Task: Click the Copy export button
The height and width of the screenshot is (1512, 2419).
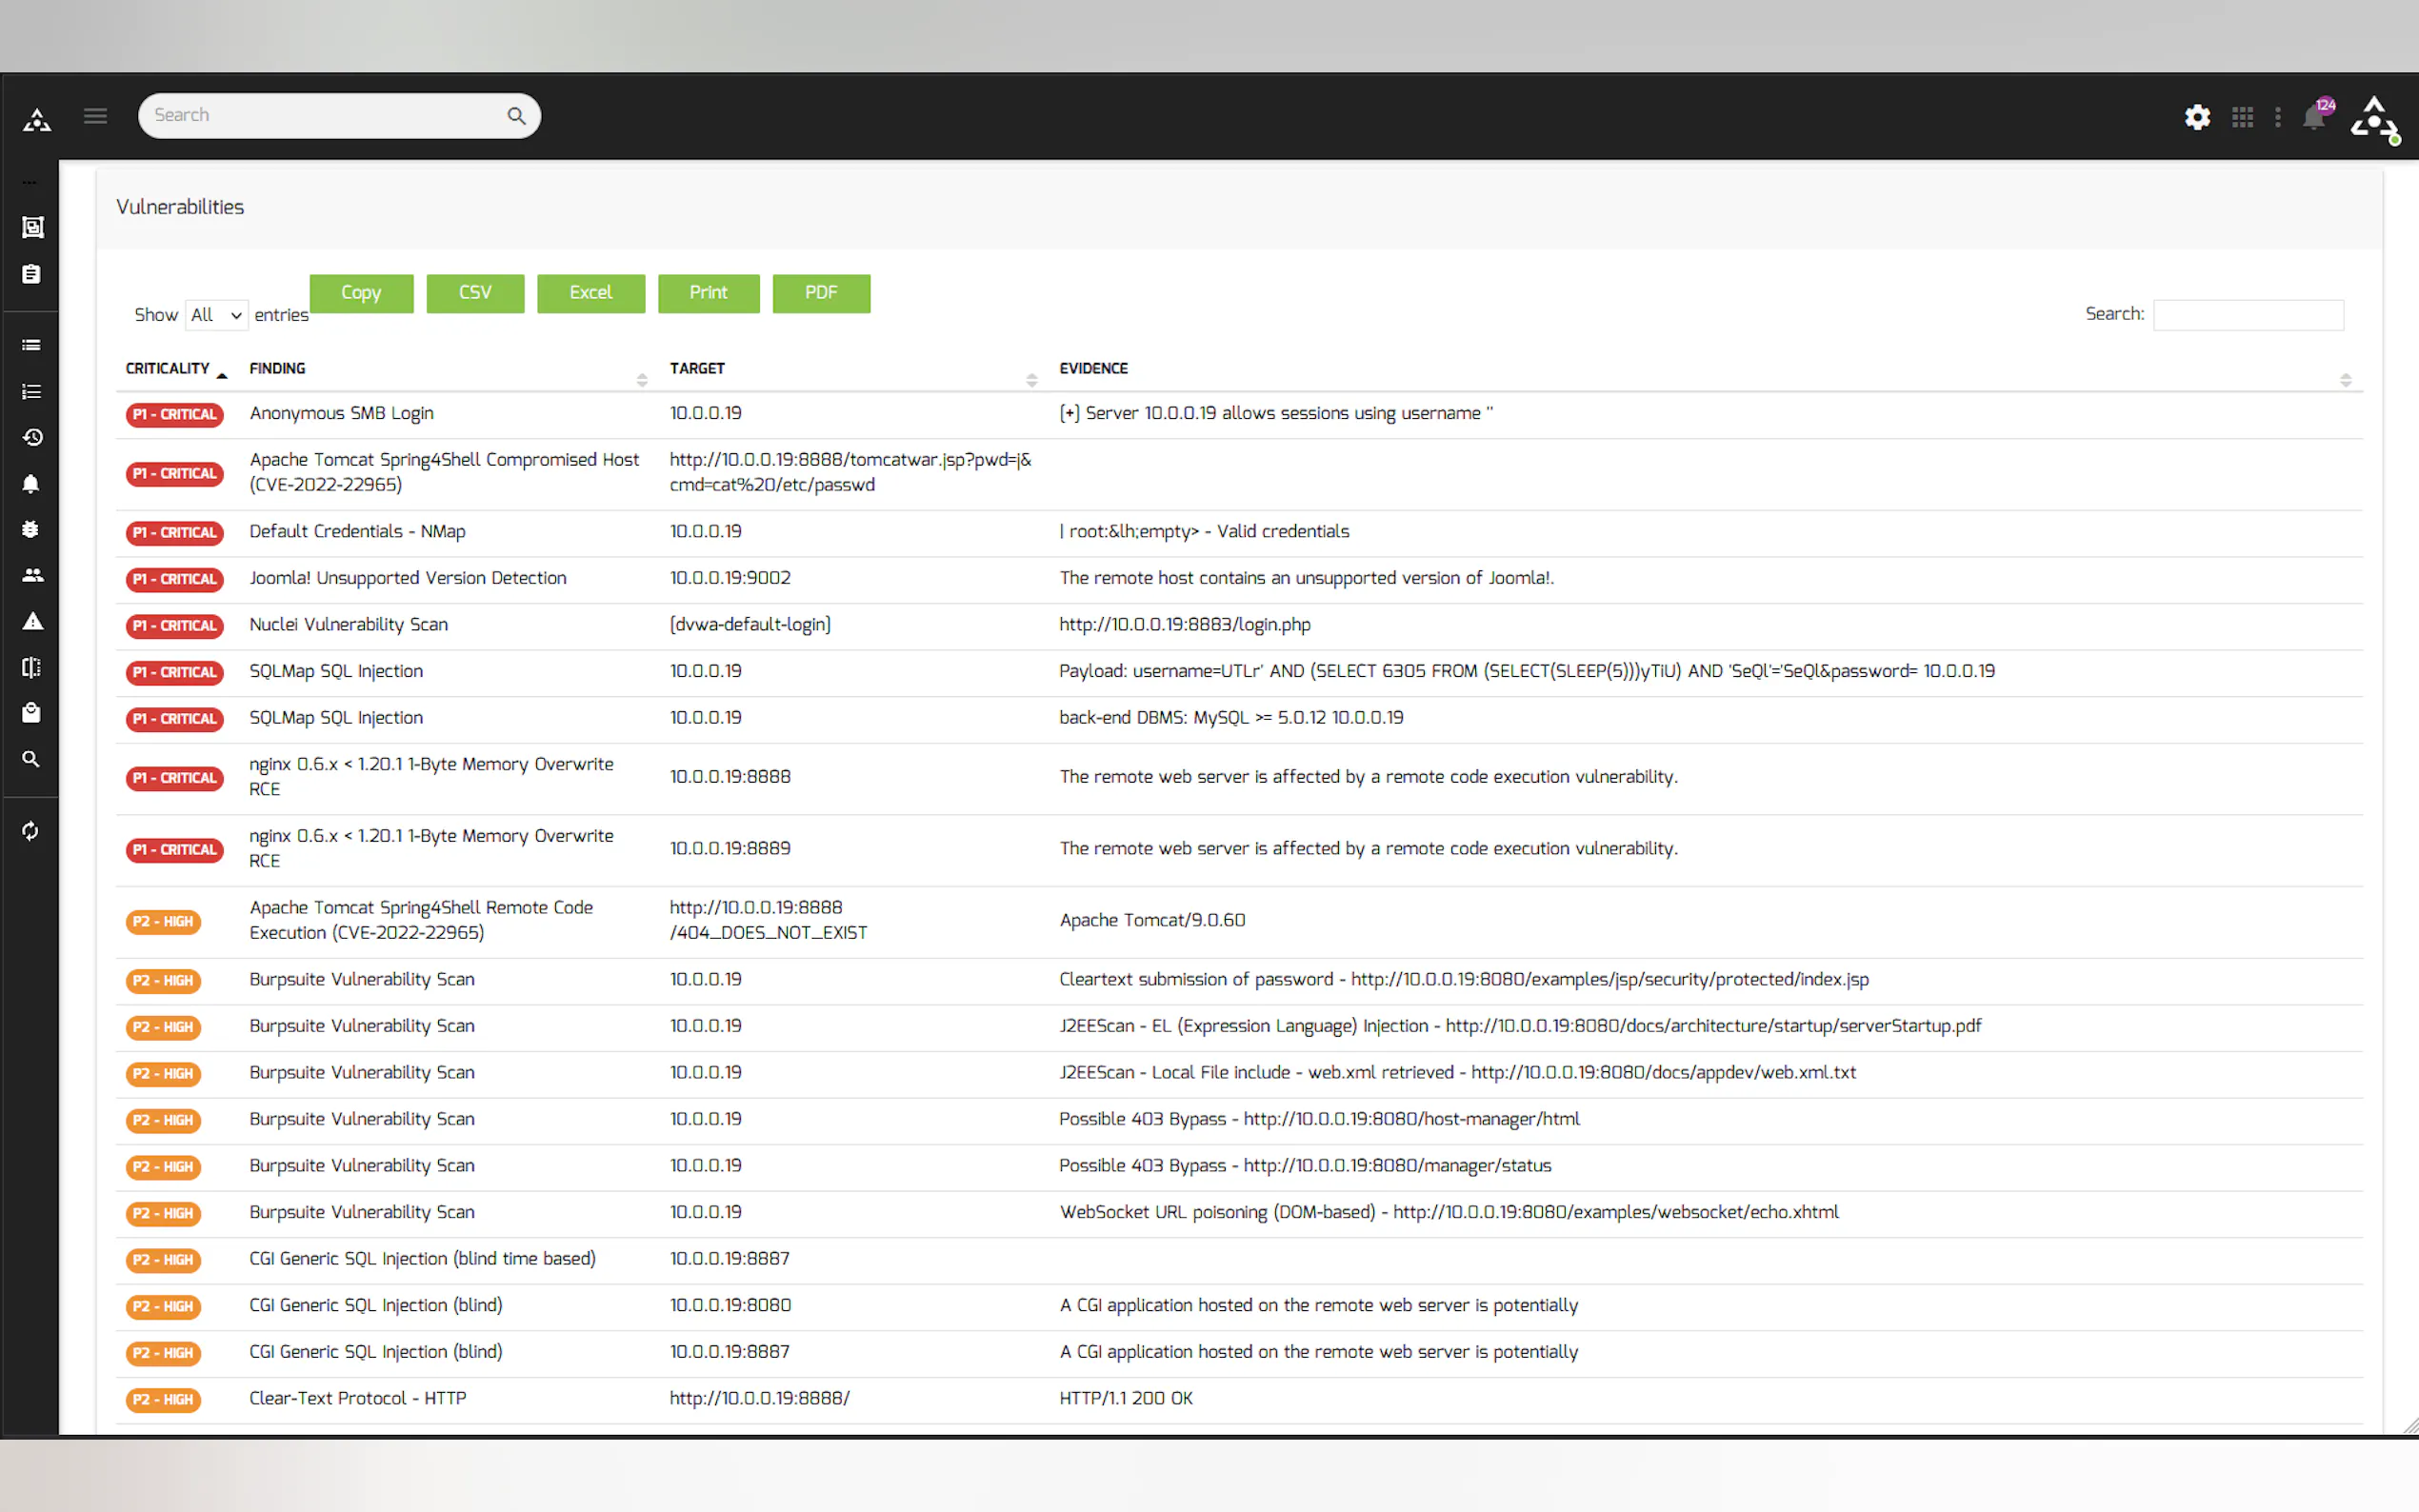Action: pyautogui.click(x=361, y=293)
